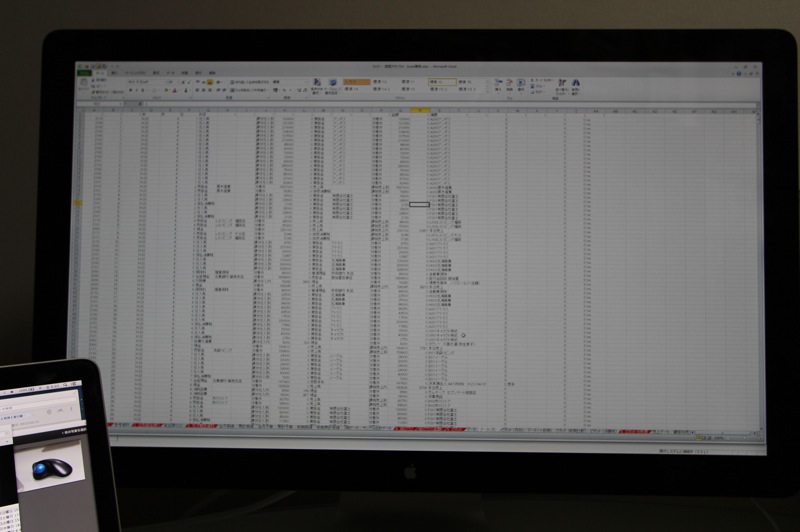
Task: Click into the formula bar
Action: [449, 104]
